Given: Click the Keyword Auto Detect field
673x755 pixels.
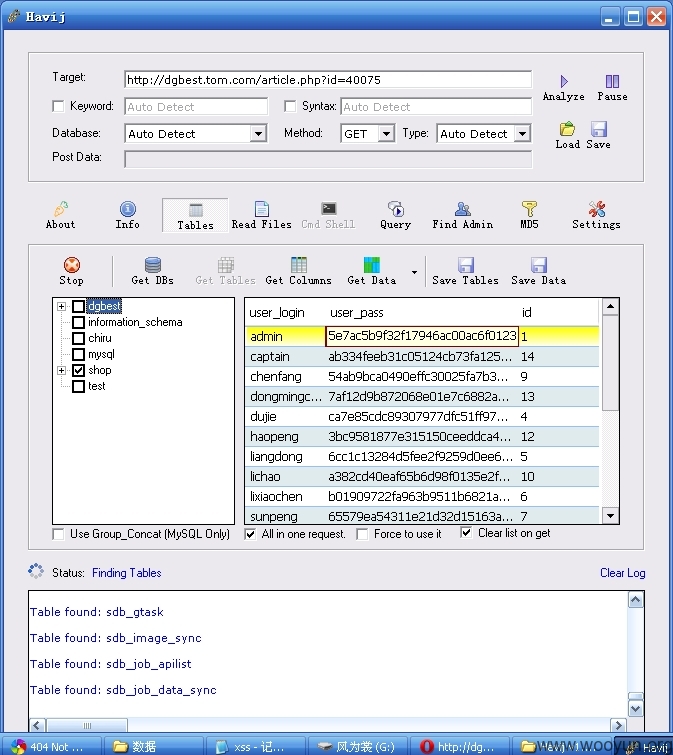Looking at the screenshot, I should 196,106.
